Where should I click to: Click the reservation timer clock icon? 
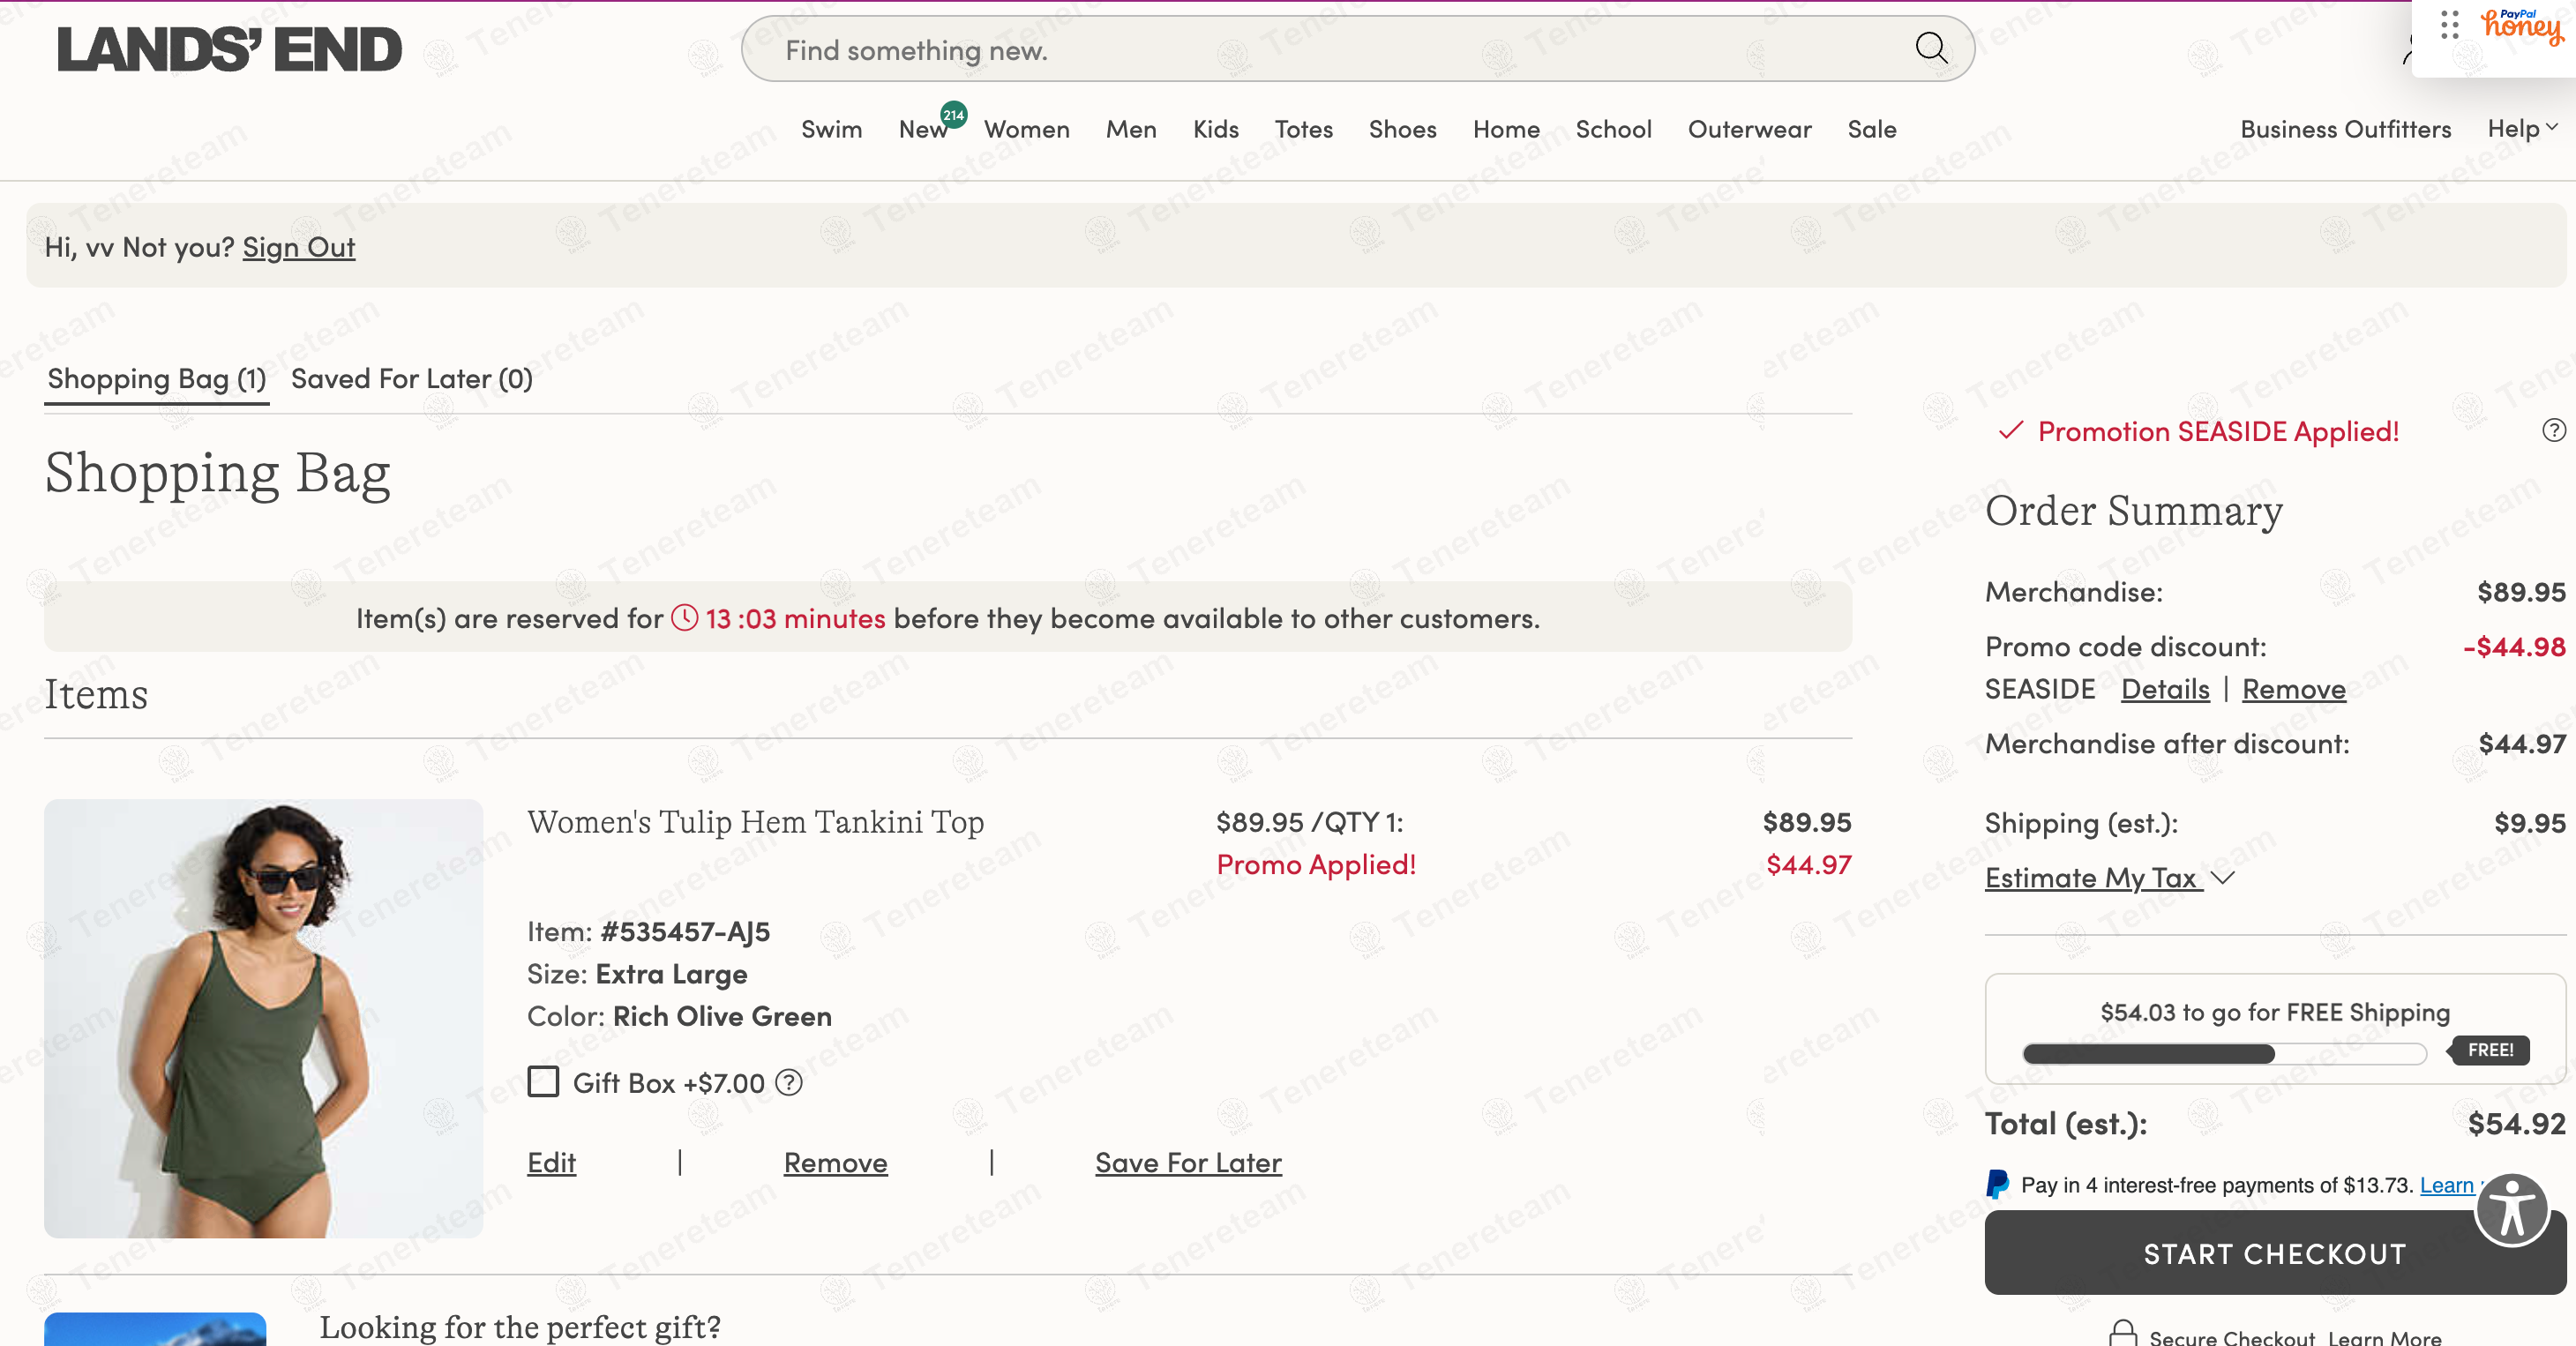click(685, 618)
